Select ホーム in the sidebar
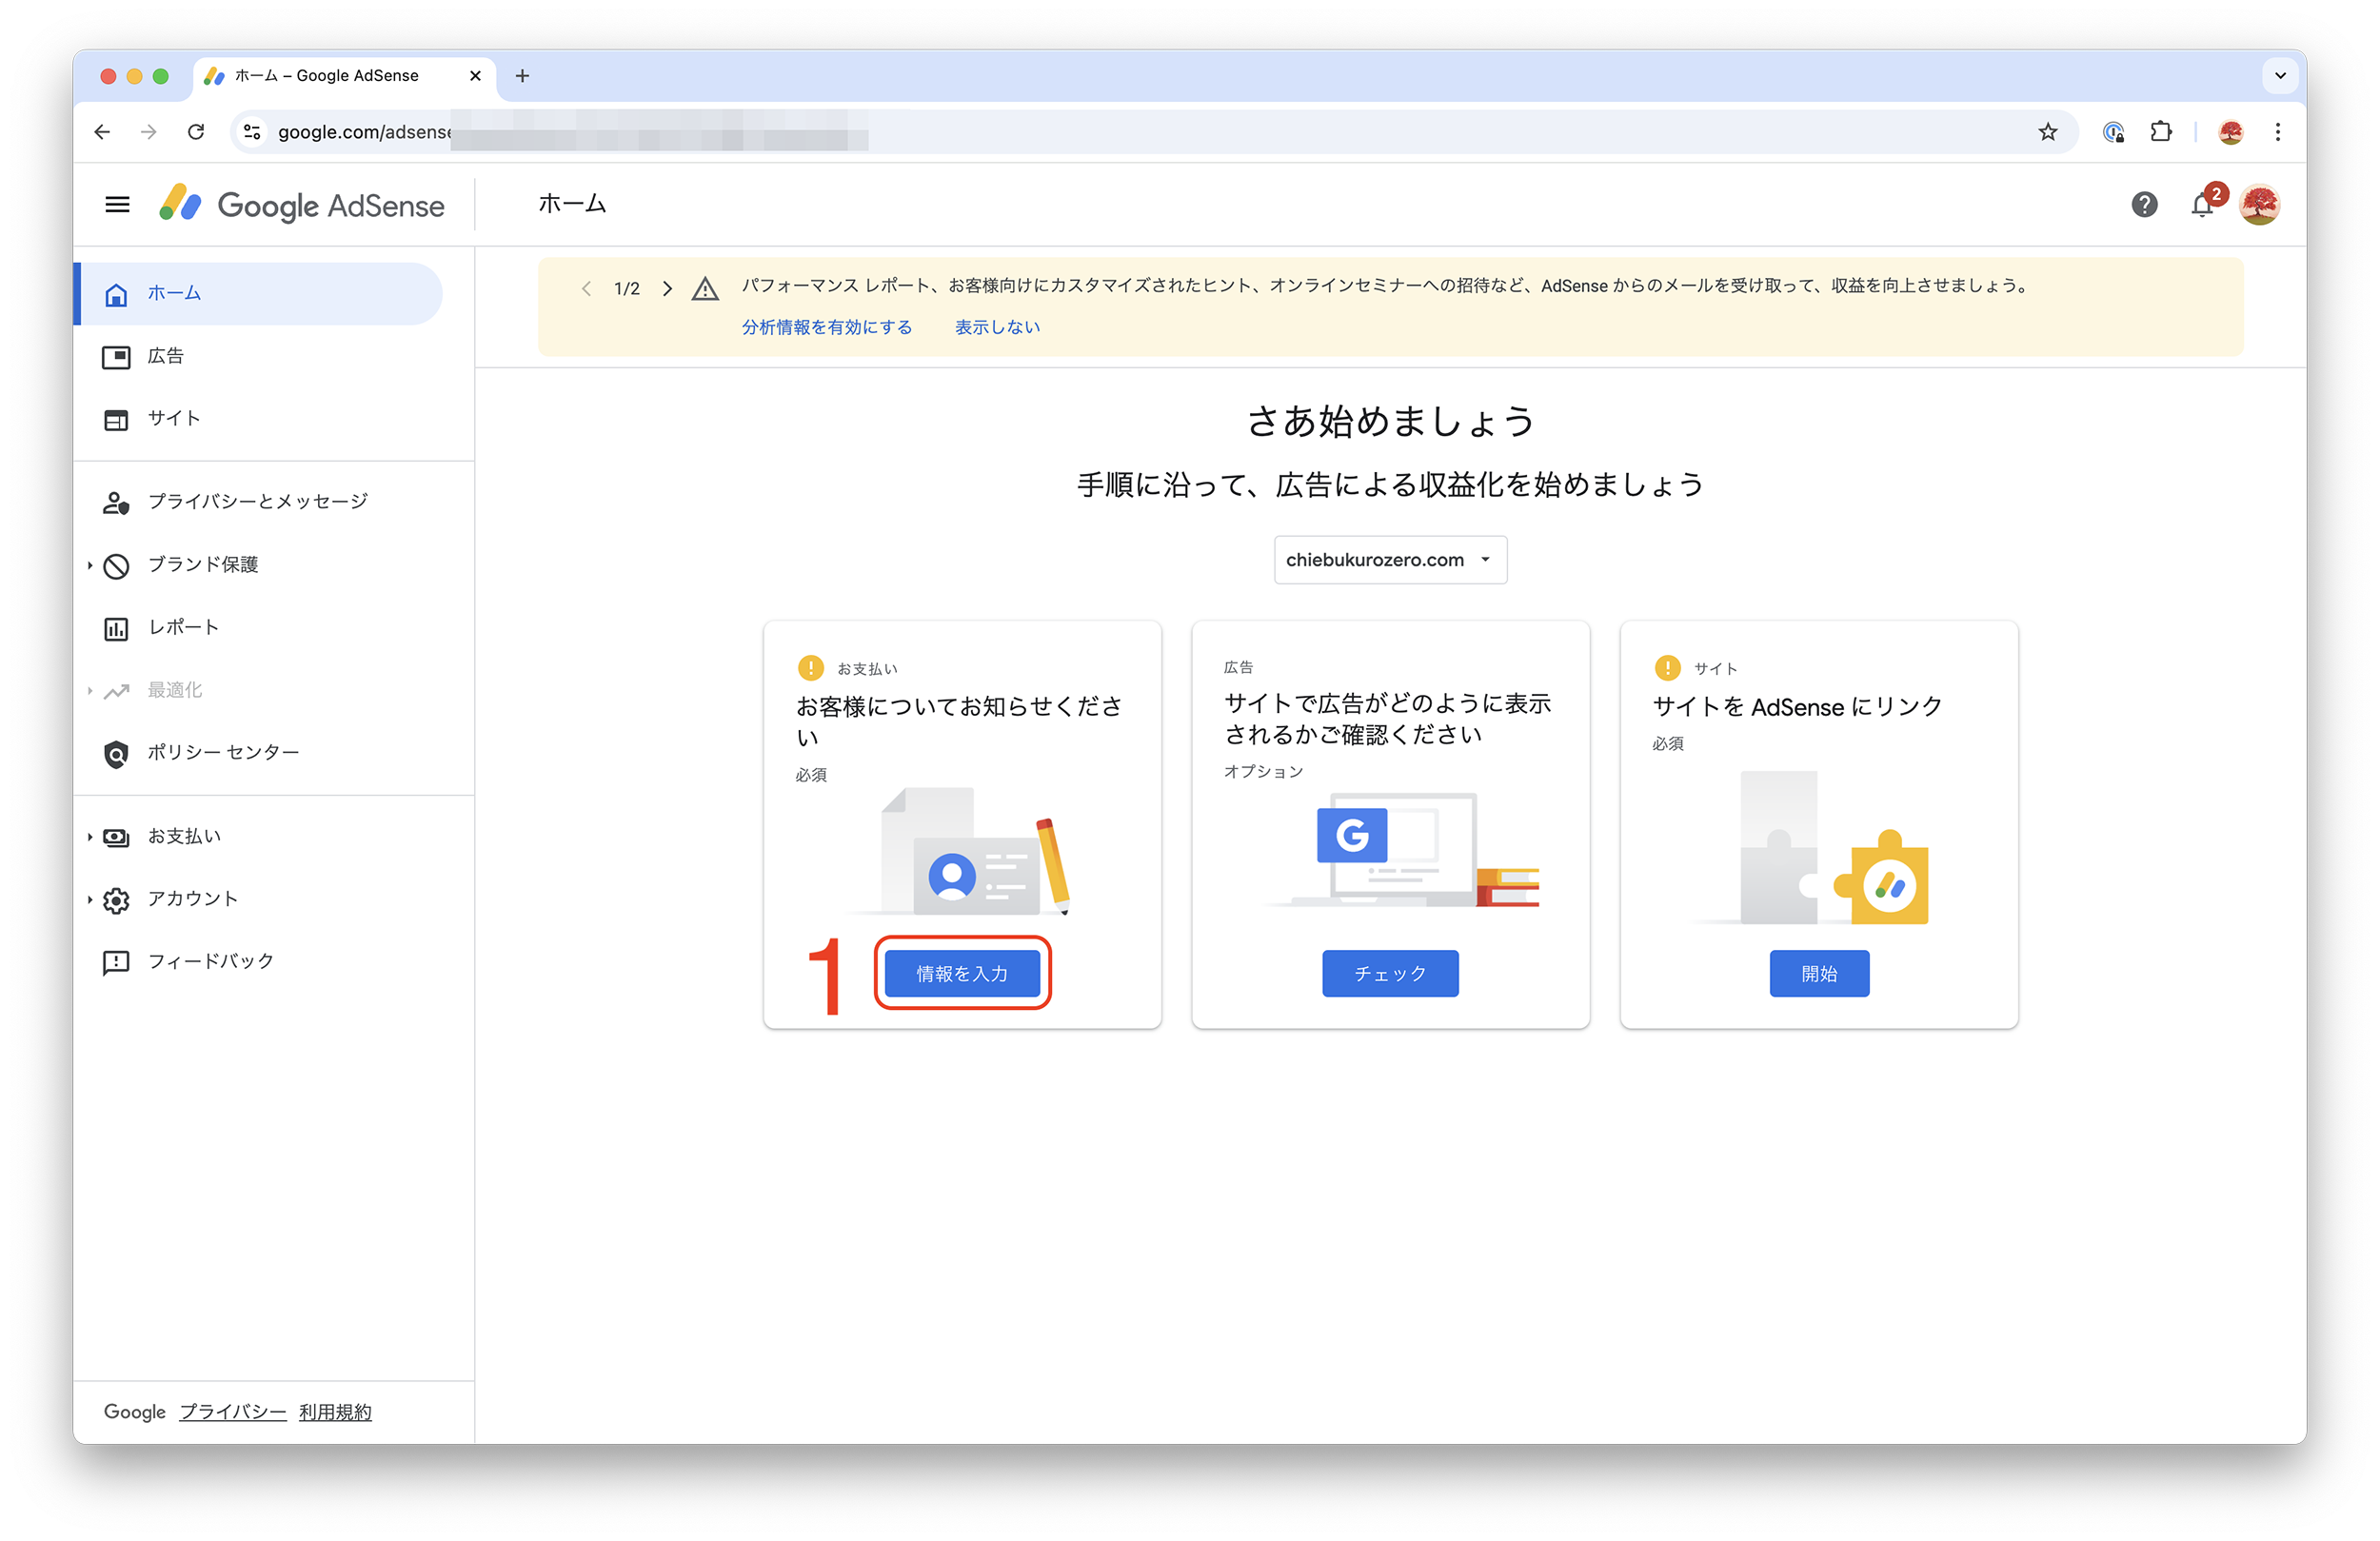This screenshot has height=1541, width=2380. click(260, 294)
